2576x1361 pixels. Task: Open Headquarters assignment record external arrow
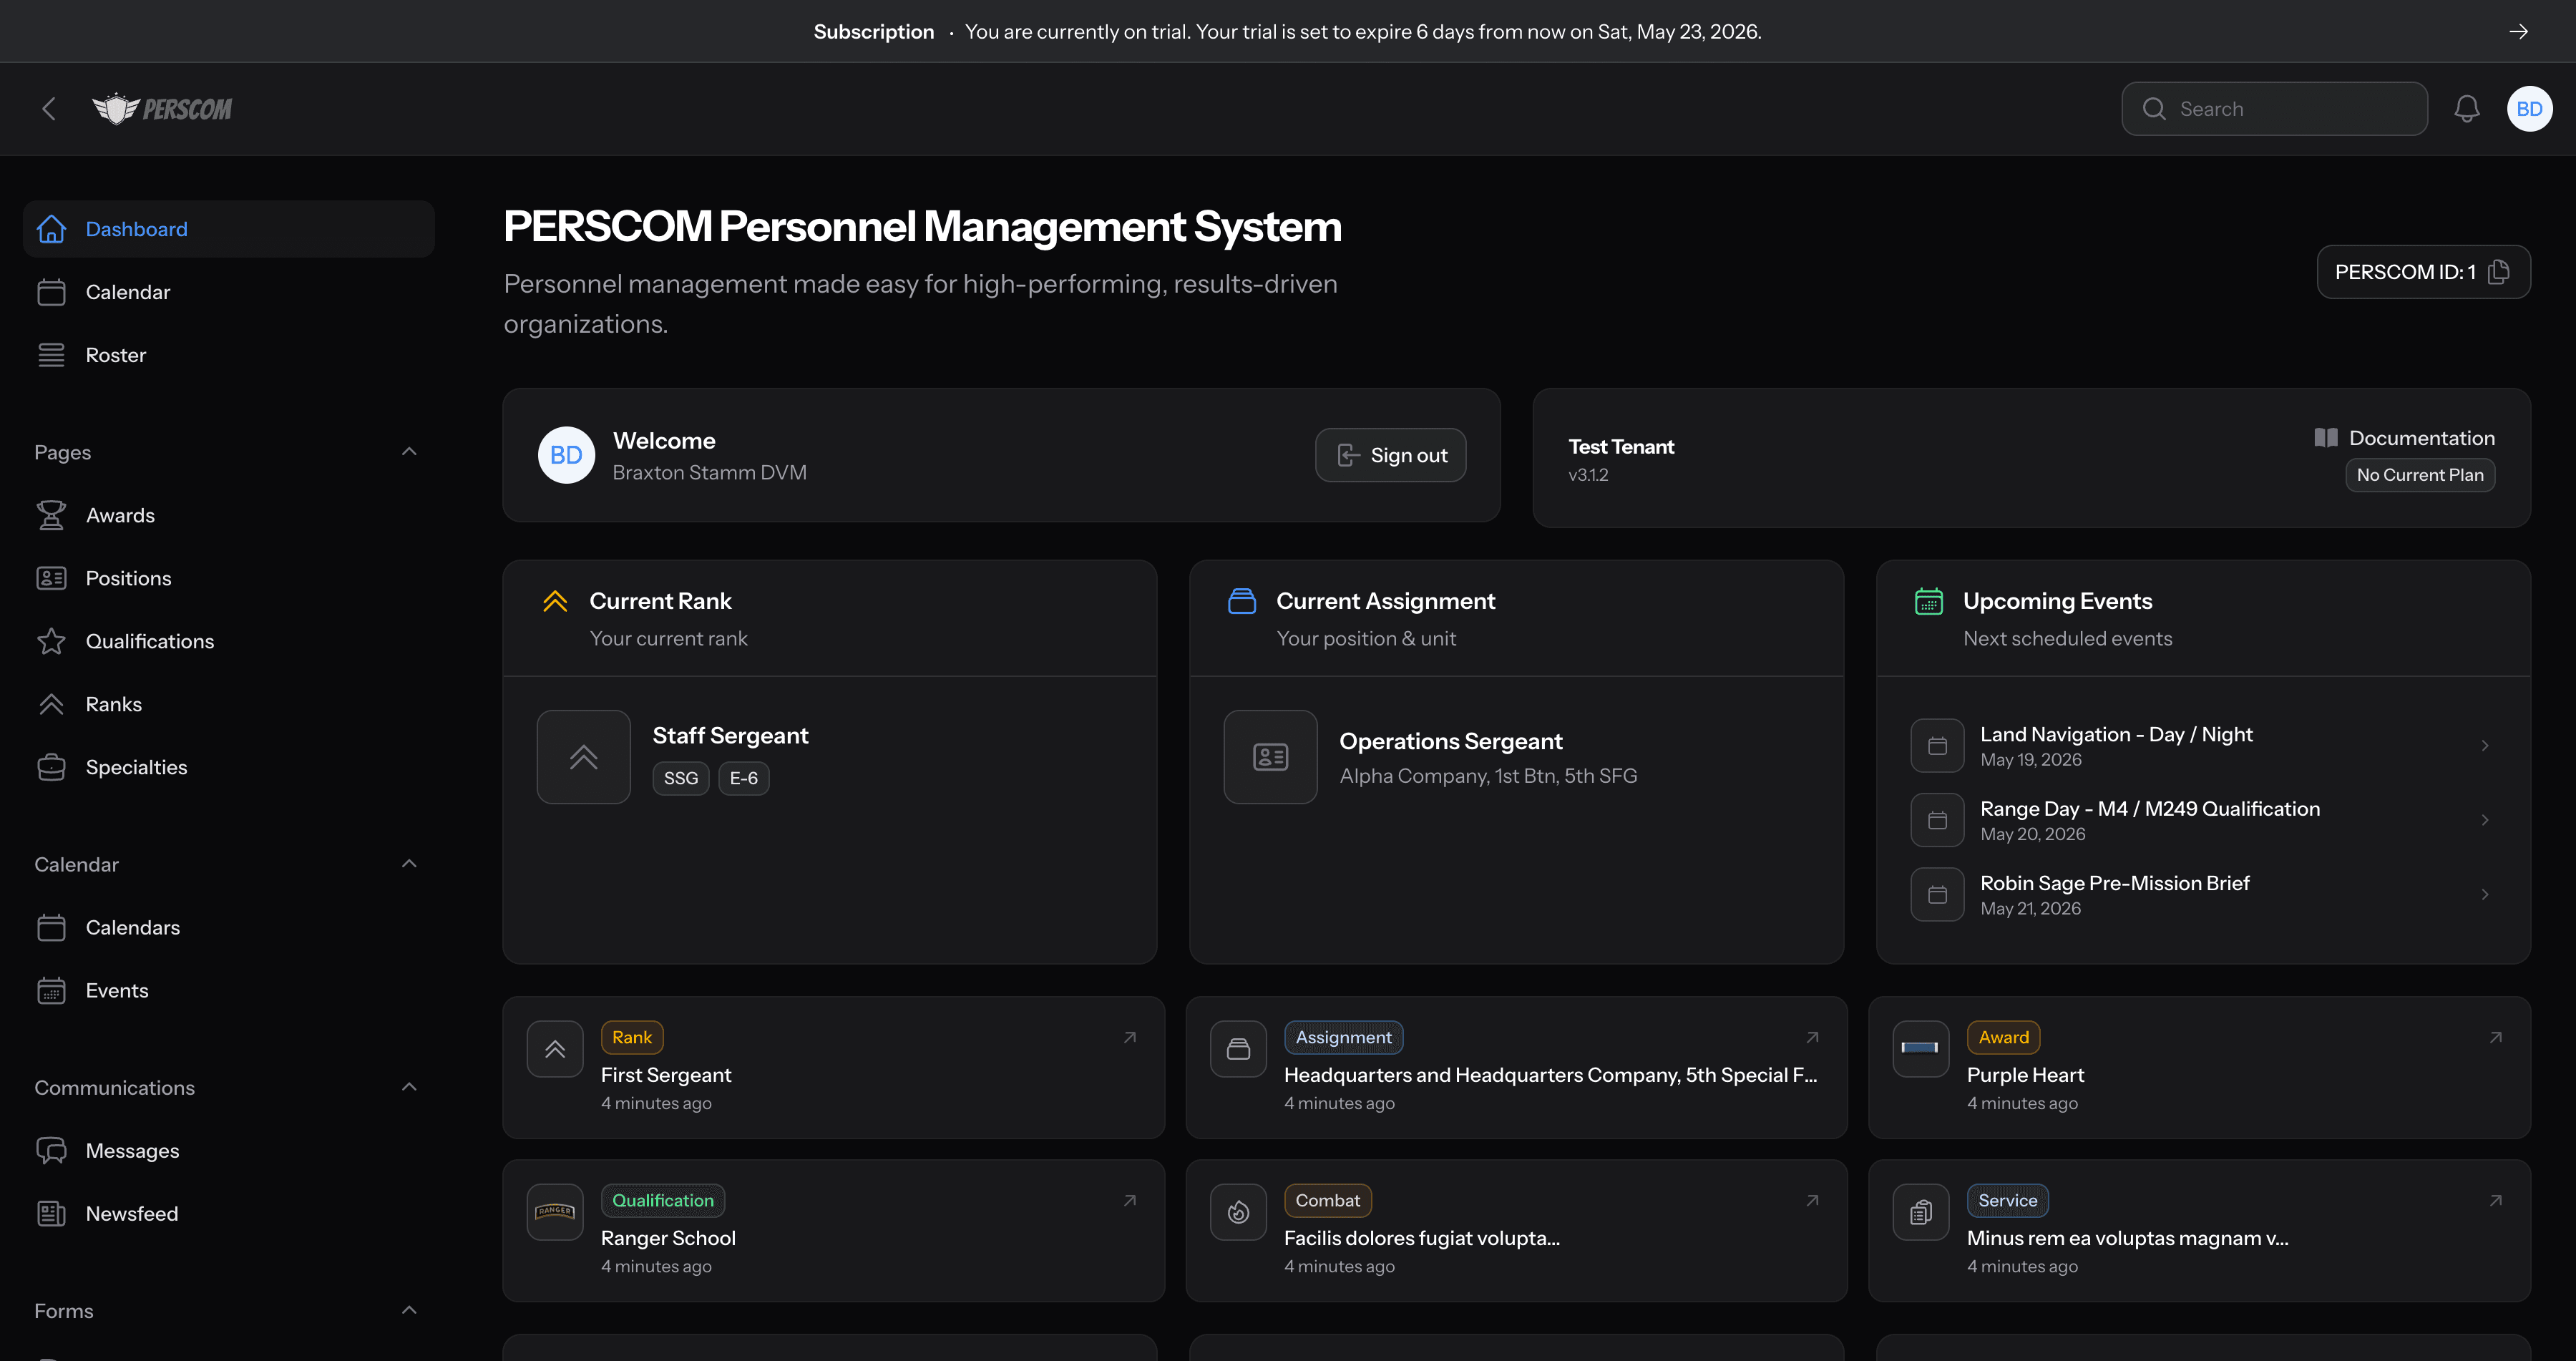coord(1812,1038)
